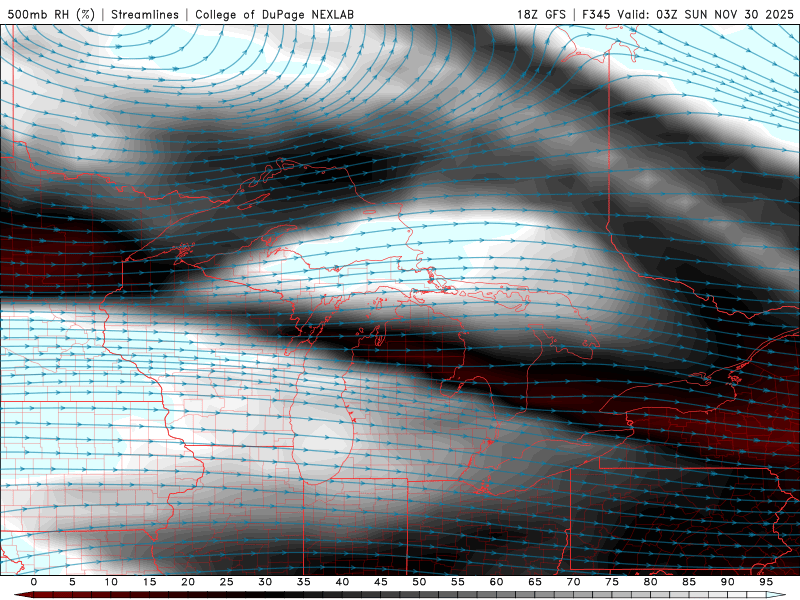800x600 pixels.
Task: Pick the "35" value on the legend
Action: 304,582
